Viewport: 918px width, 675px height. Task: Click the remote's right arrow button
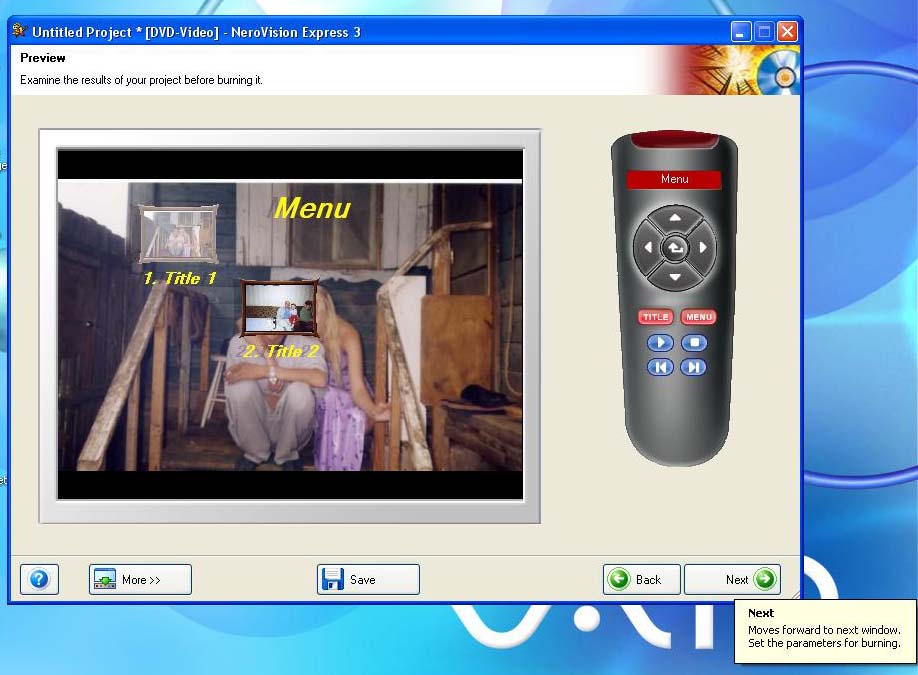(x=703, y=248)
